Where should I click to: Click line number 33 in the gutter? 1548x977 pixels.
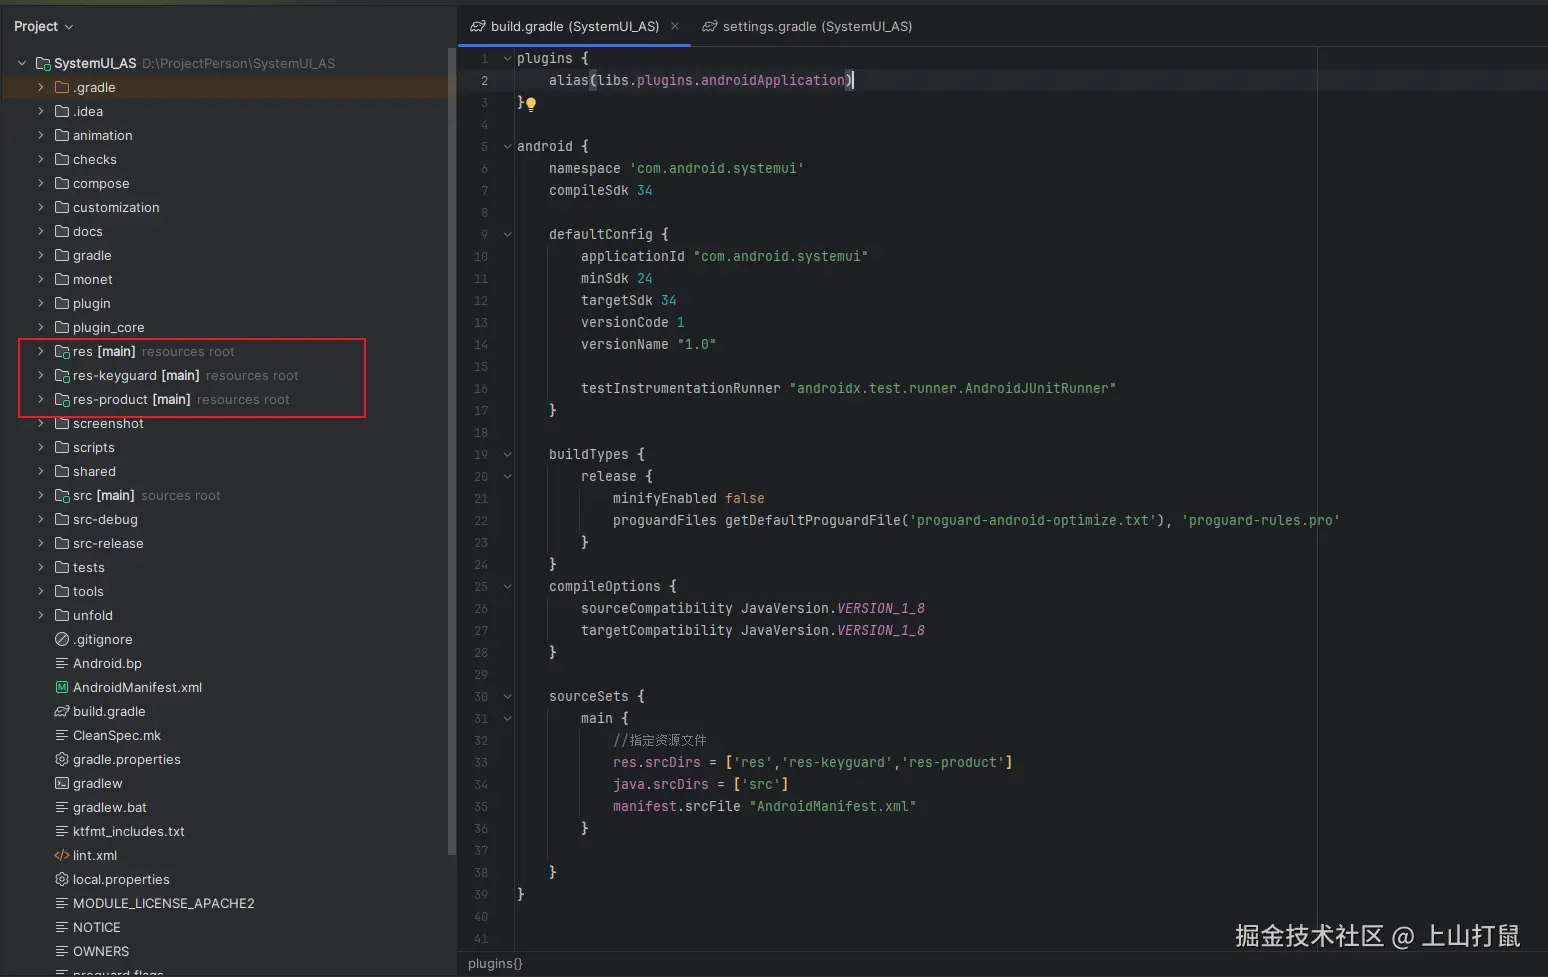(481, 762)
